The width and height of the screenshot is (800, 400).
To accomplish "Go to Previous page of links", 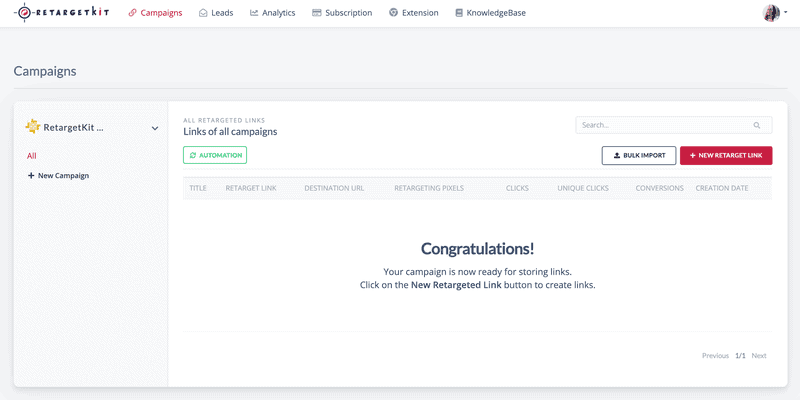I will [715, 356].
